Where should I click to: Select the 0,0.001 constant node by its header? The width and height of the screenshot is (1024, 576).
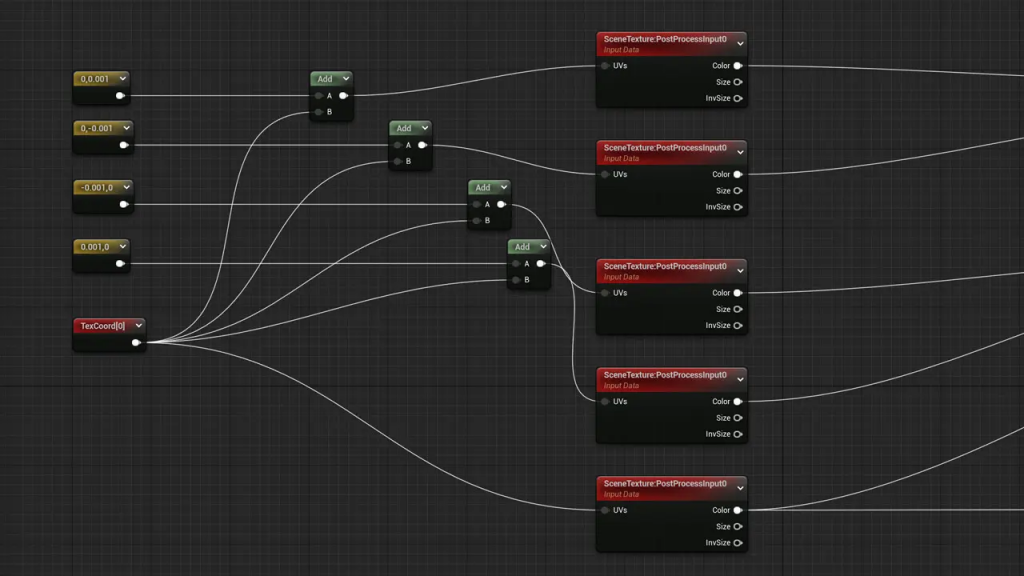coord(95,78)
